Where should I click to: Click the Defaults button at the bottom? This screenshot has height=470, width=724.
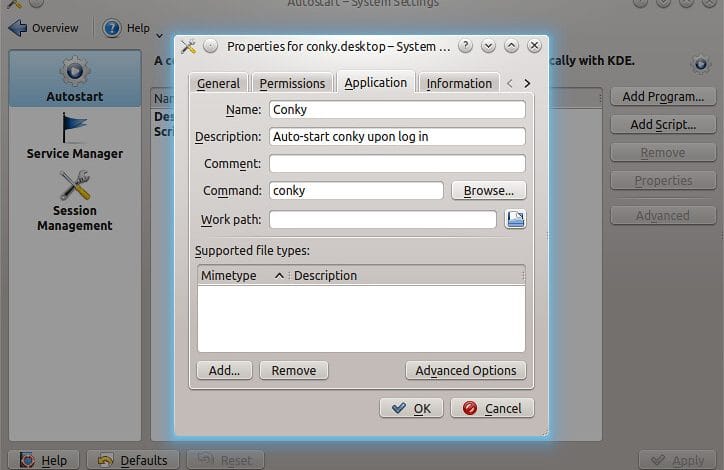click(x=133, y=460)
